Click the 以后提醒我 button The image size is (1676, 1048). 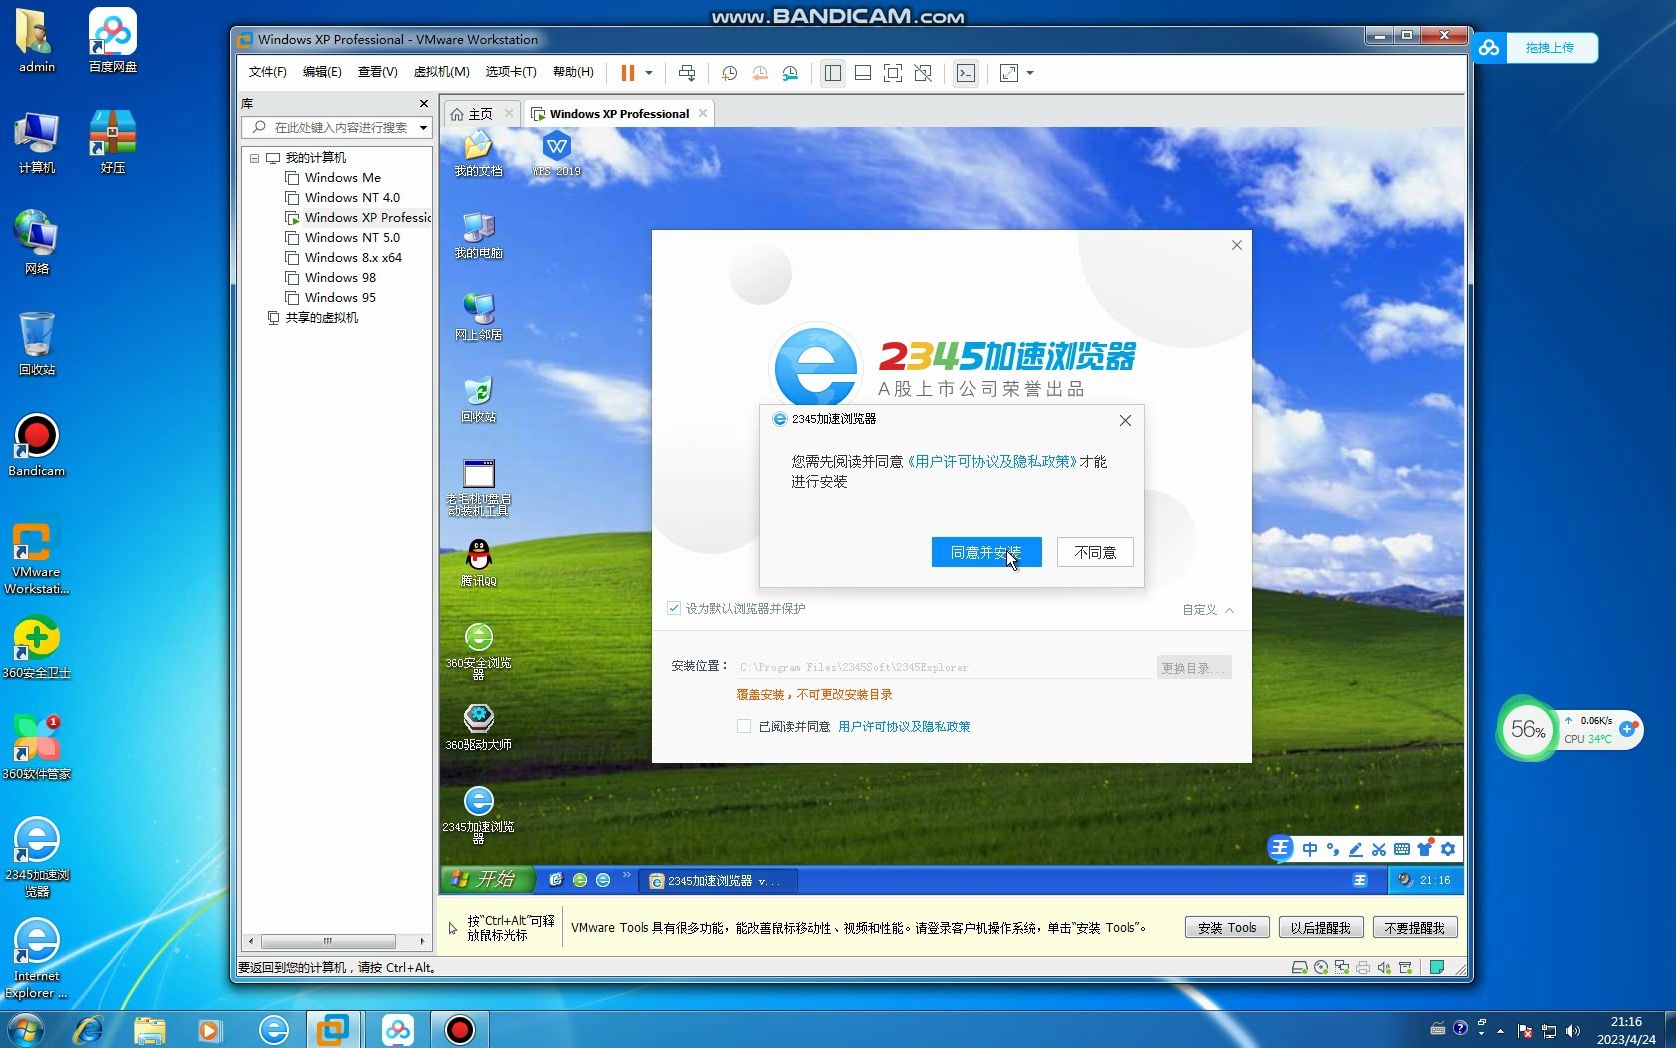point(1320,928)
